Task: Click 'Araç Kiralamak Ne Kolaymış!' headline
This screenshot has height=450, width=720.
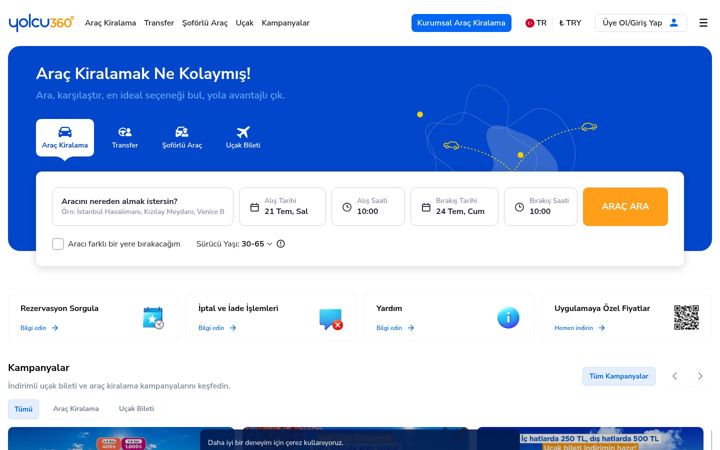Action: pyautogui.click(x=143, y=73)
